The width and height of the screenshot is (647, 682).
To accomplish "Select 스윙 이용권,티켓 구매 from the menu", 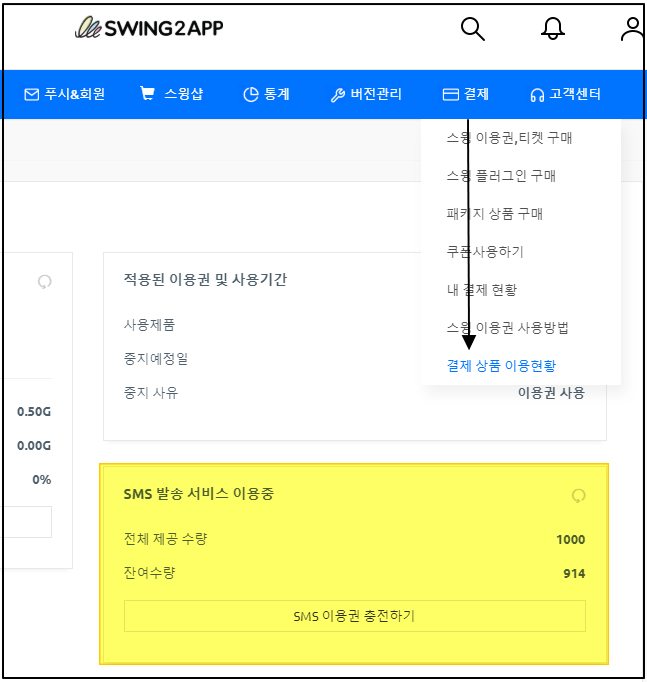I will click(x=509, y=138).
